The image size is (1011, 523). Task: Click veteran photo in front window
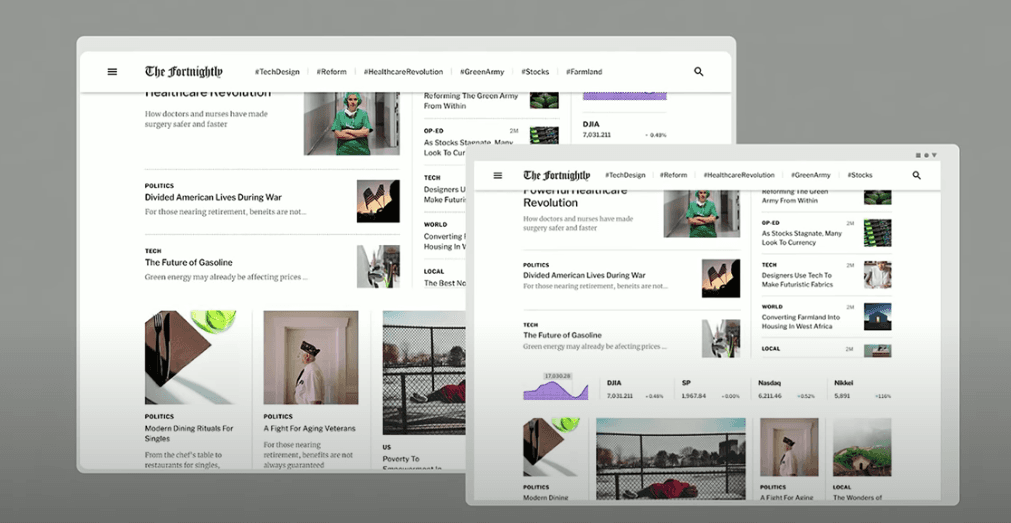(x=789, y=447)
